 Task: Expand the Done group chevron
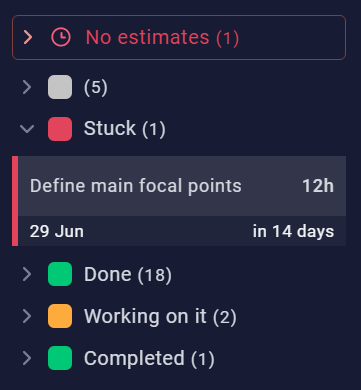coord(27,274)
